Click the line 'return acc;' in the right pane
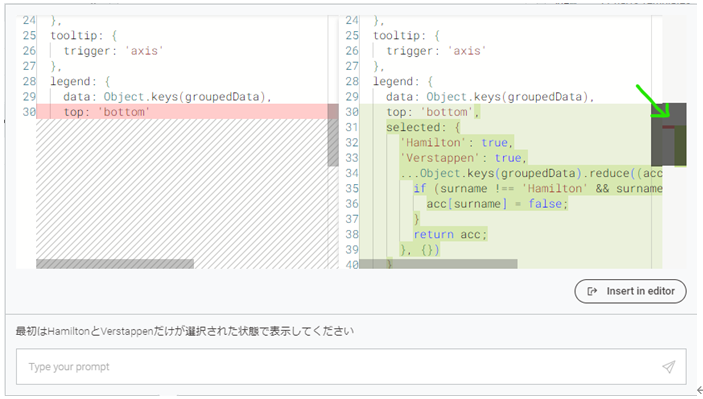The height and width of the screenshot is (399, 703). click(450, 234)
